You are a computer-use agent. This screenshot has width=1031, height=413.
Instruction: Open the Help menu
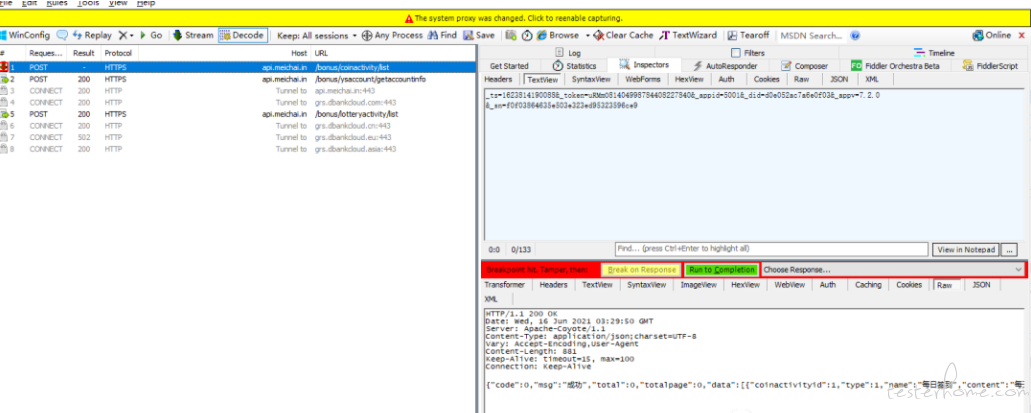(146, 3)
